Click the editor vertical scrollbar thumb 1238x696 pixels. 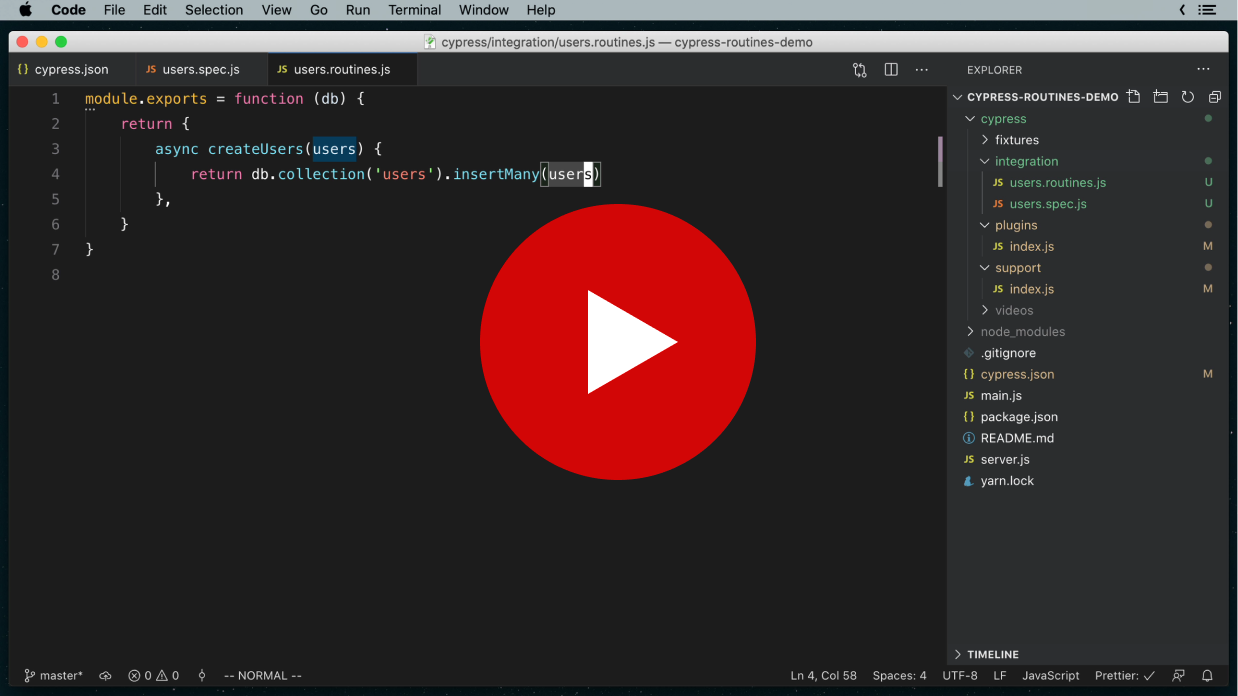[x=940, y=161]
